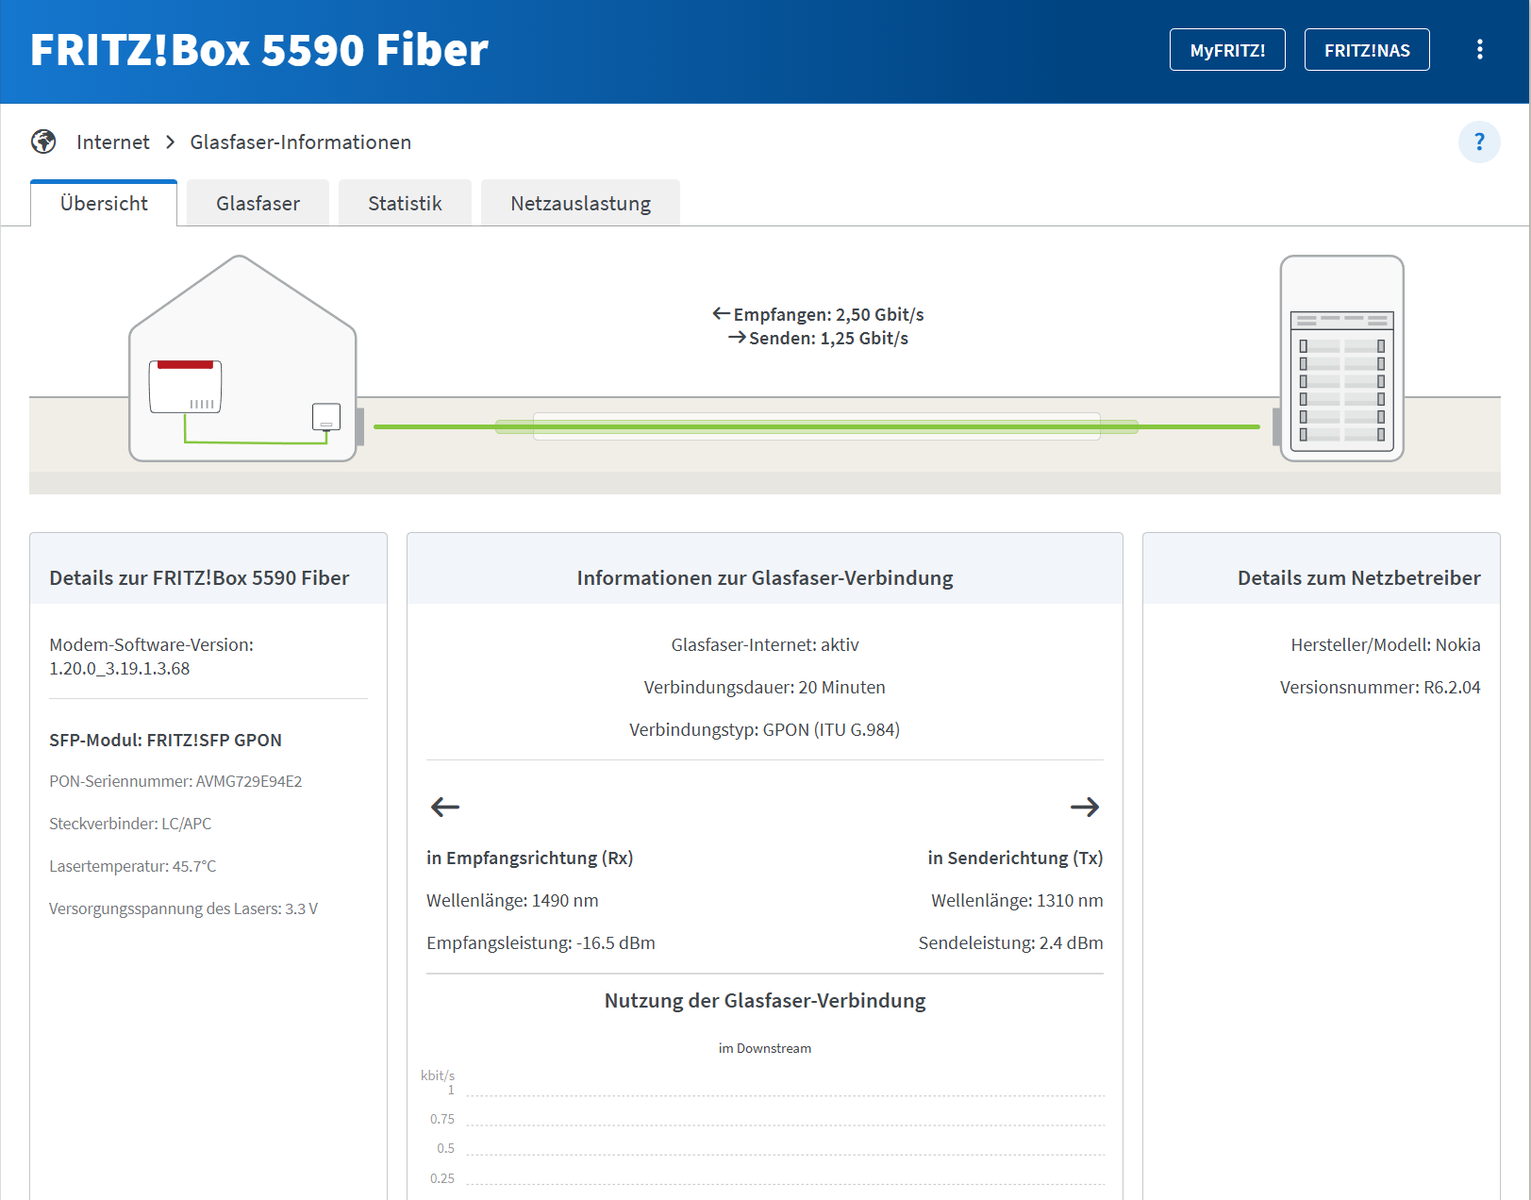Viewport: 1531px width, 1200px height.
Task: Click Glasfaser-Informationen breadcrumb entry
Action: (x=301, y=142)
